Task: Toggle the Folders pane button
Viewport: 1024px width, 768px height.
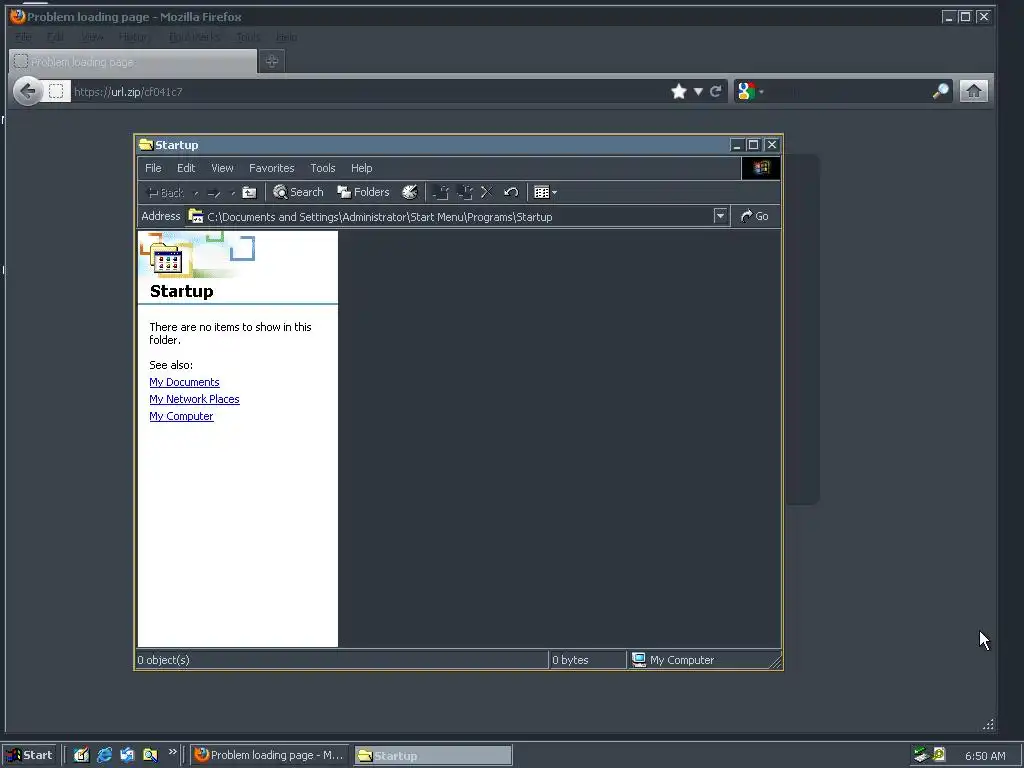Action: 363,192
